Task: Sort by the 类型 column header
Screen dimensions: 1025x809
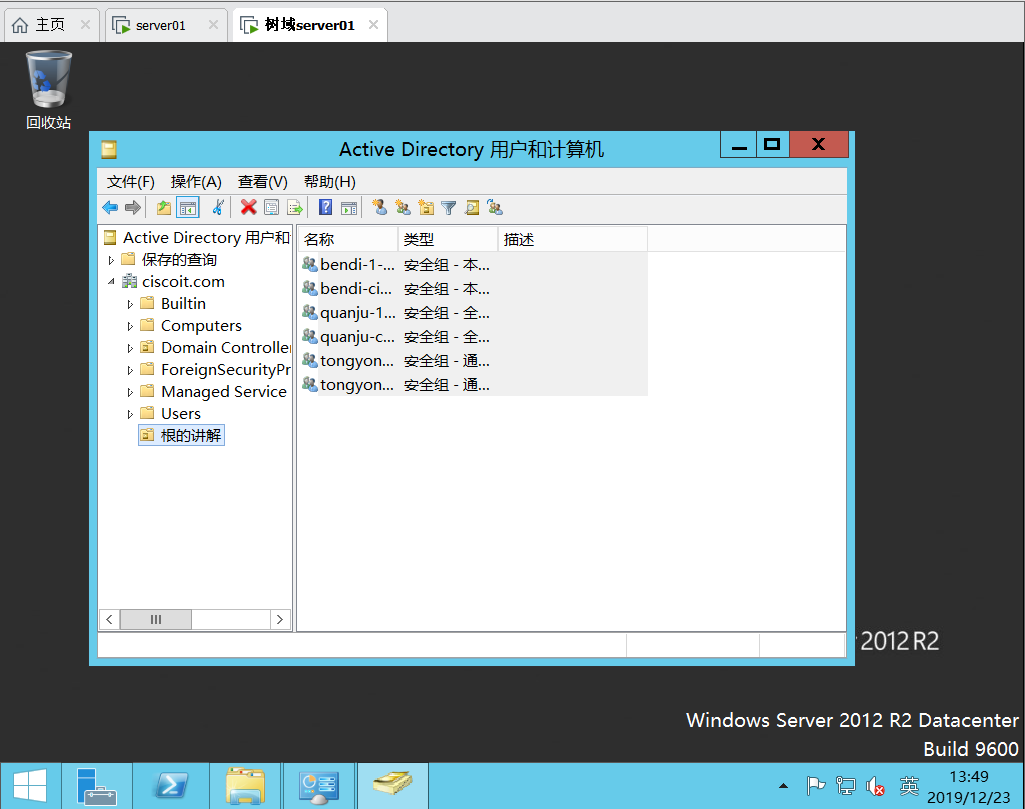Action: tap(448, 239)
